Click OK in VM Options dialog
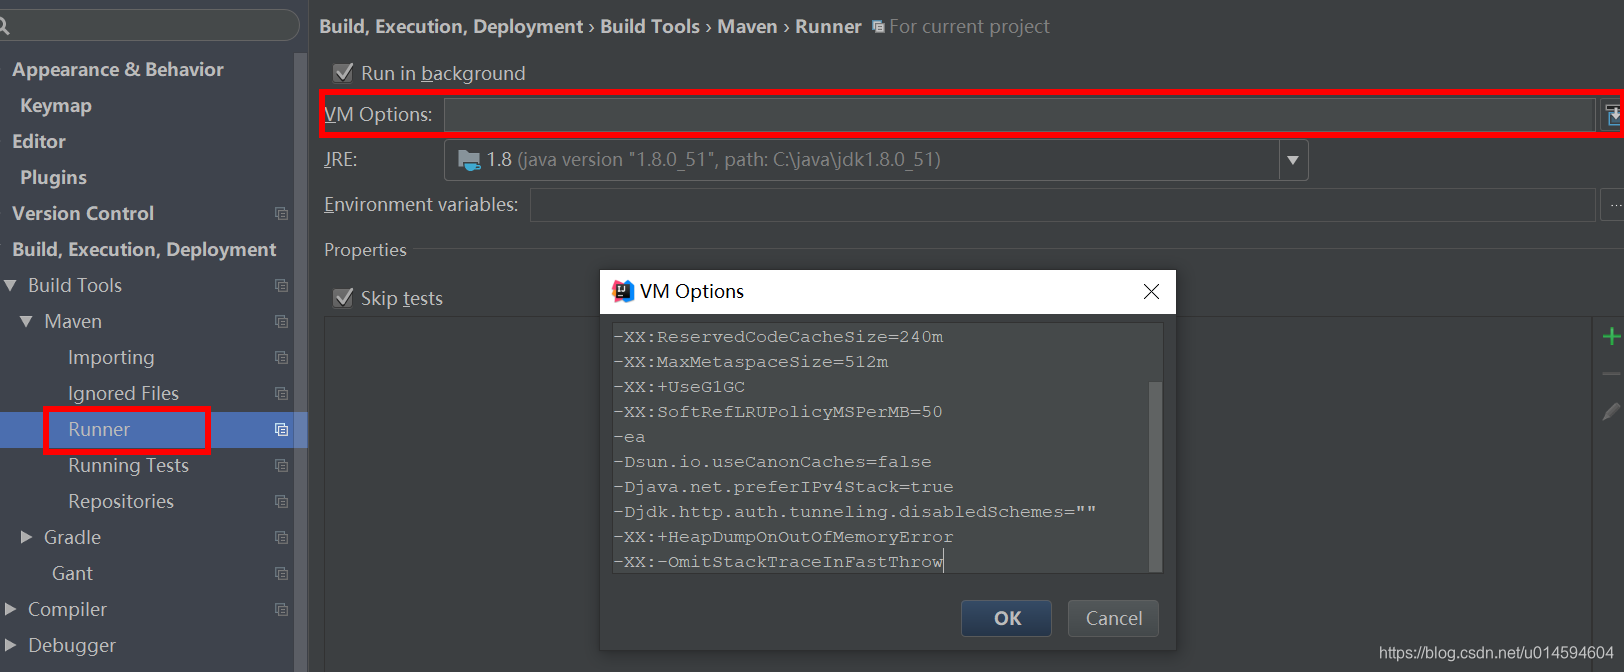This screenshot has width=1624, height=672. tap(1006, 619)
